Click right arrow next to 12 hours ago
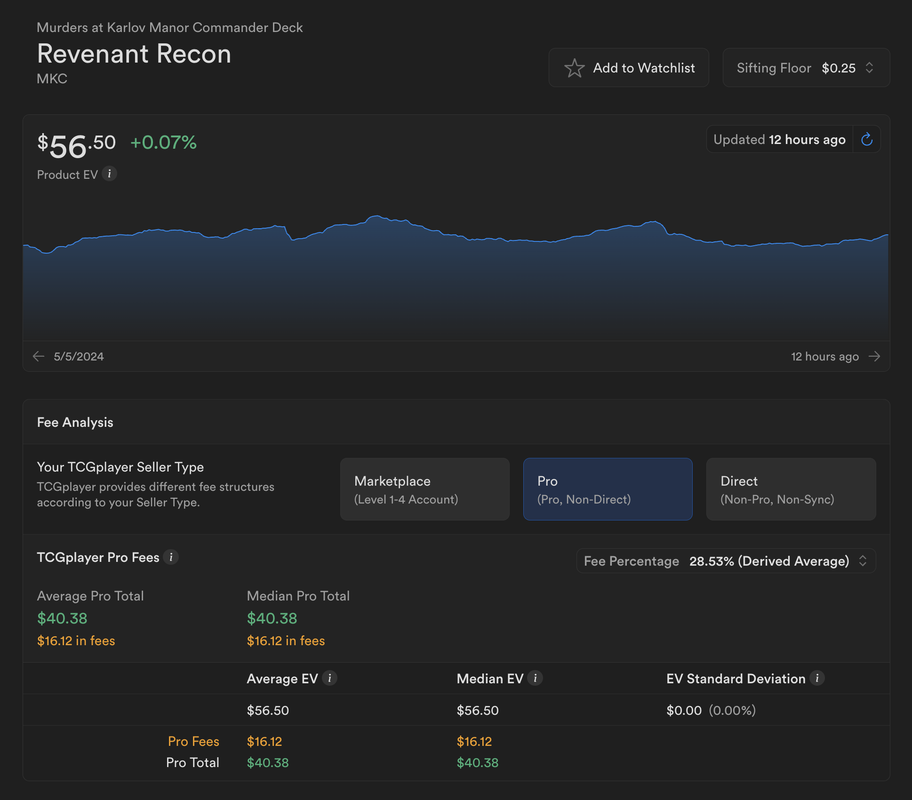 click(874, 356)
